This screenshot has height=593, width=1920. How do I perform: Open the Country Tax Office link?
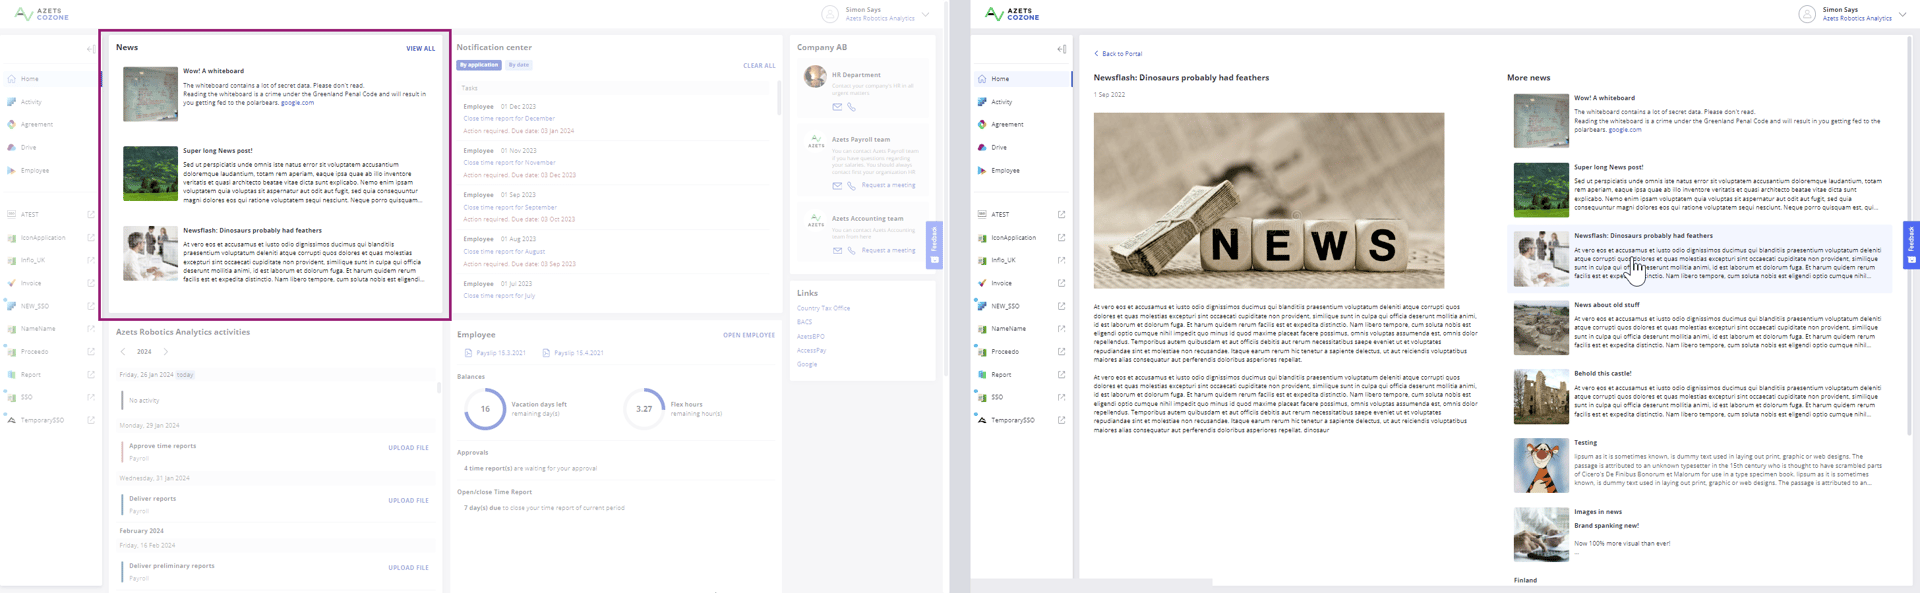[823, 308]
